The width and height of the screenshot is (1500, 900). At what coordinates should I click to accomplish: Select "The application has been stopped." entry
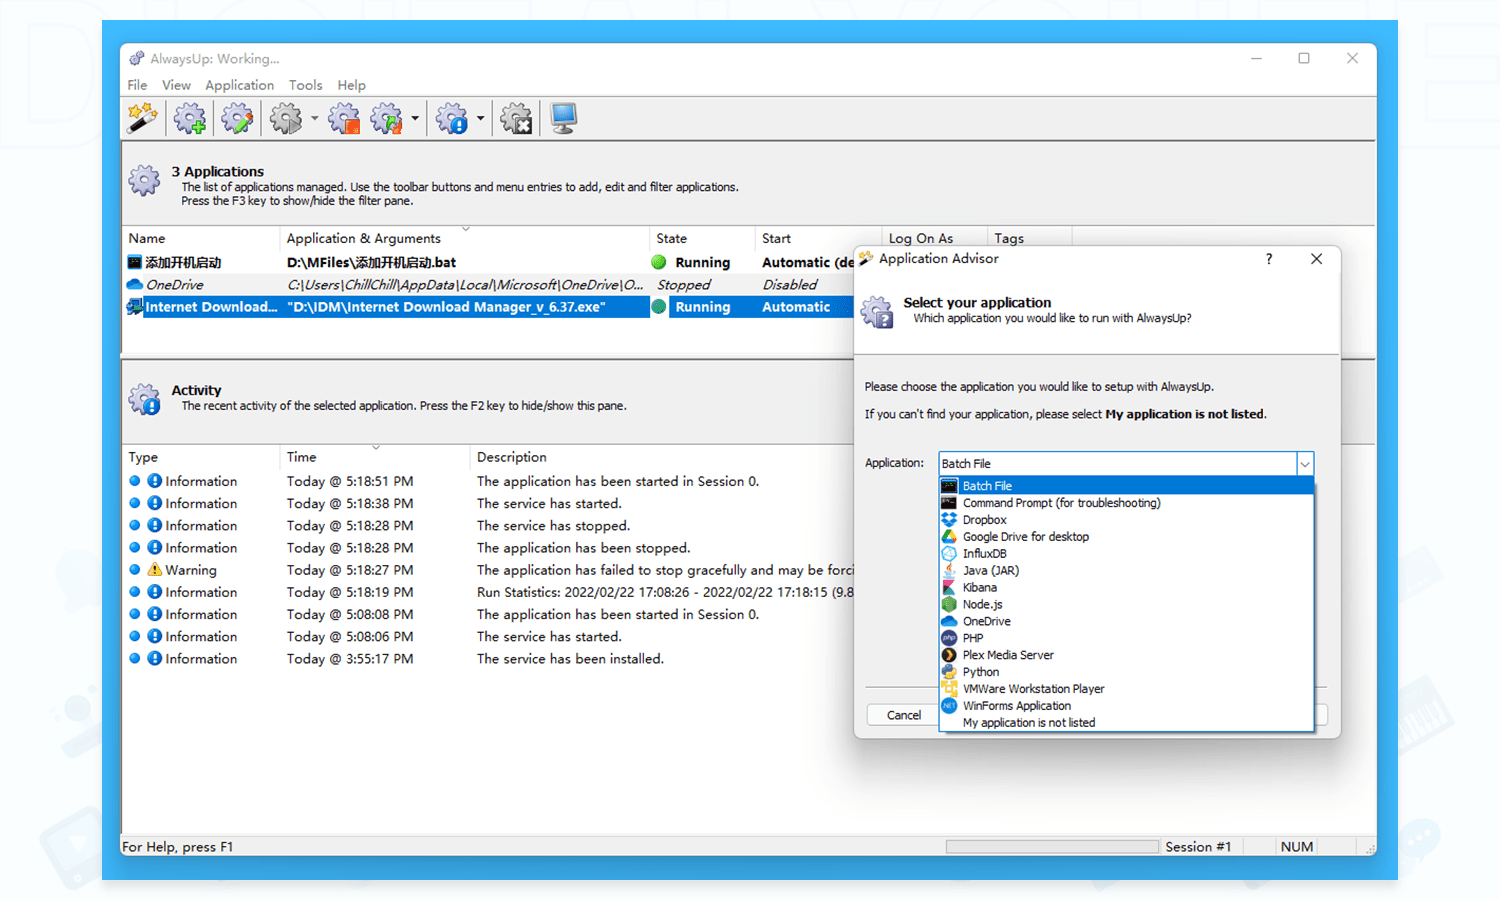pos(583,548)
